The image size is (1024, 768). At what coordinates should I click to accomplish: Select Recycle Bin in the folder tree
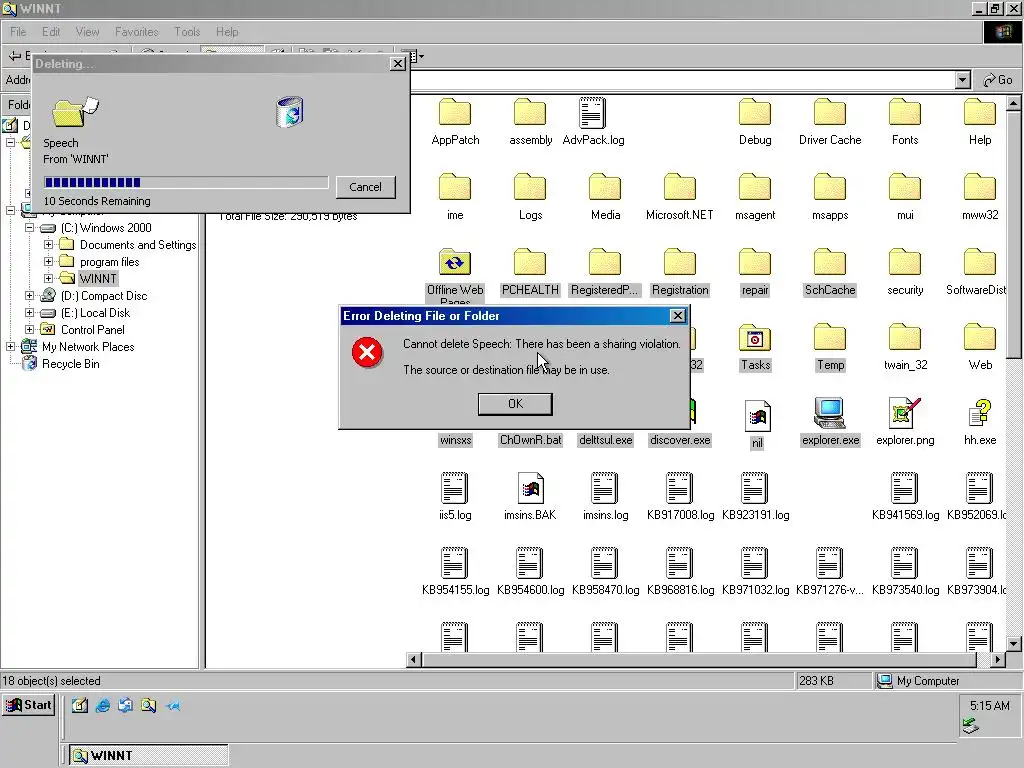click(x=71, y=364)
